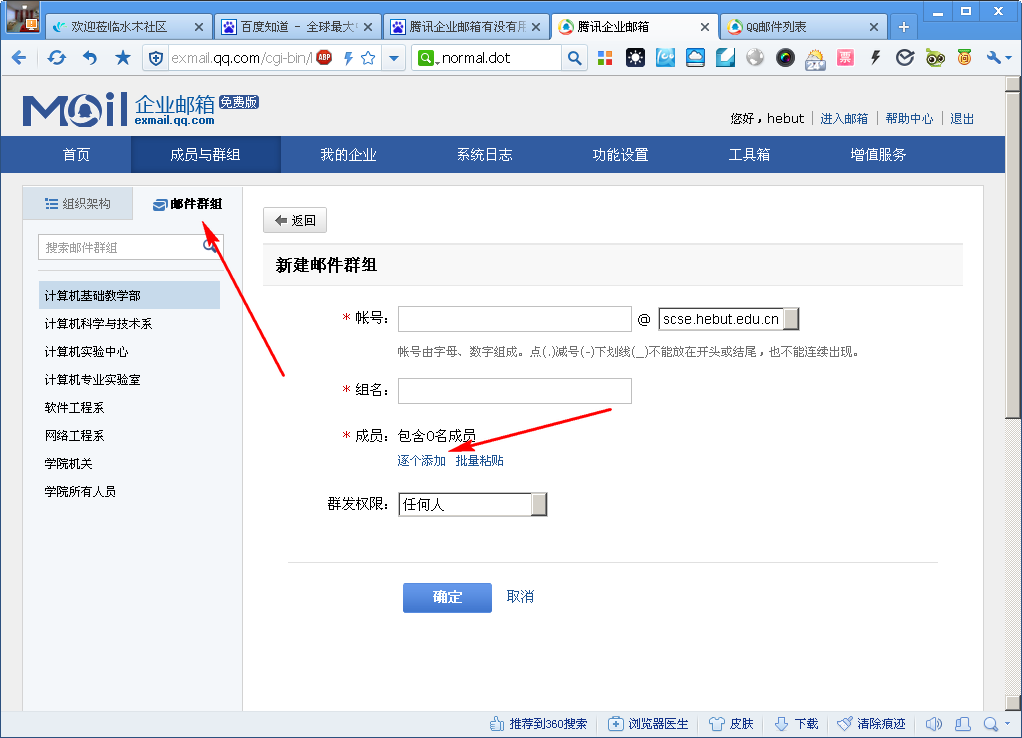Toggle the speaker mute icon in status bar

(x=934, y=724)
